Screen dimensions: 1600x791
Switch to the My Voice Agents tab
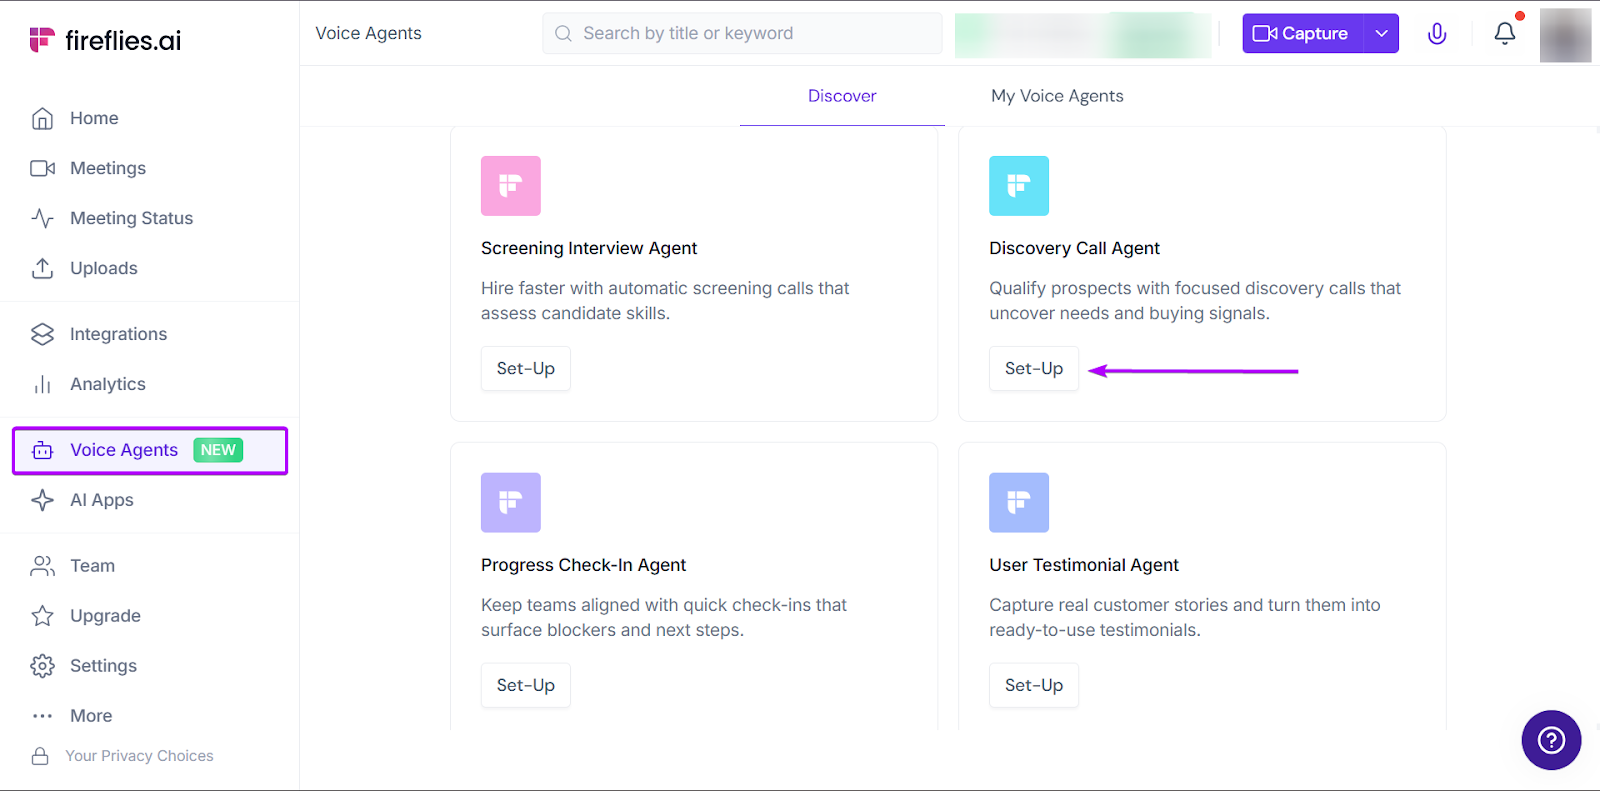coord(1057,96)
